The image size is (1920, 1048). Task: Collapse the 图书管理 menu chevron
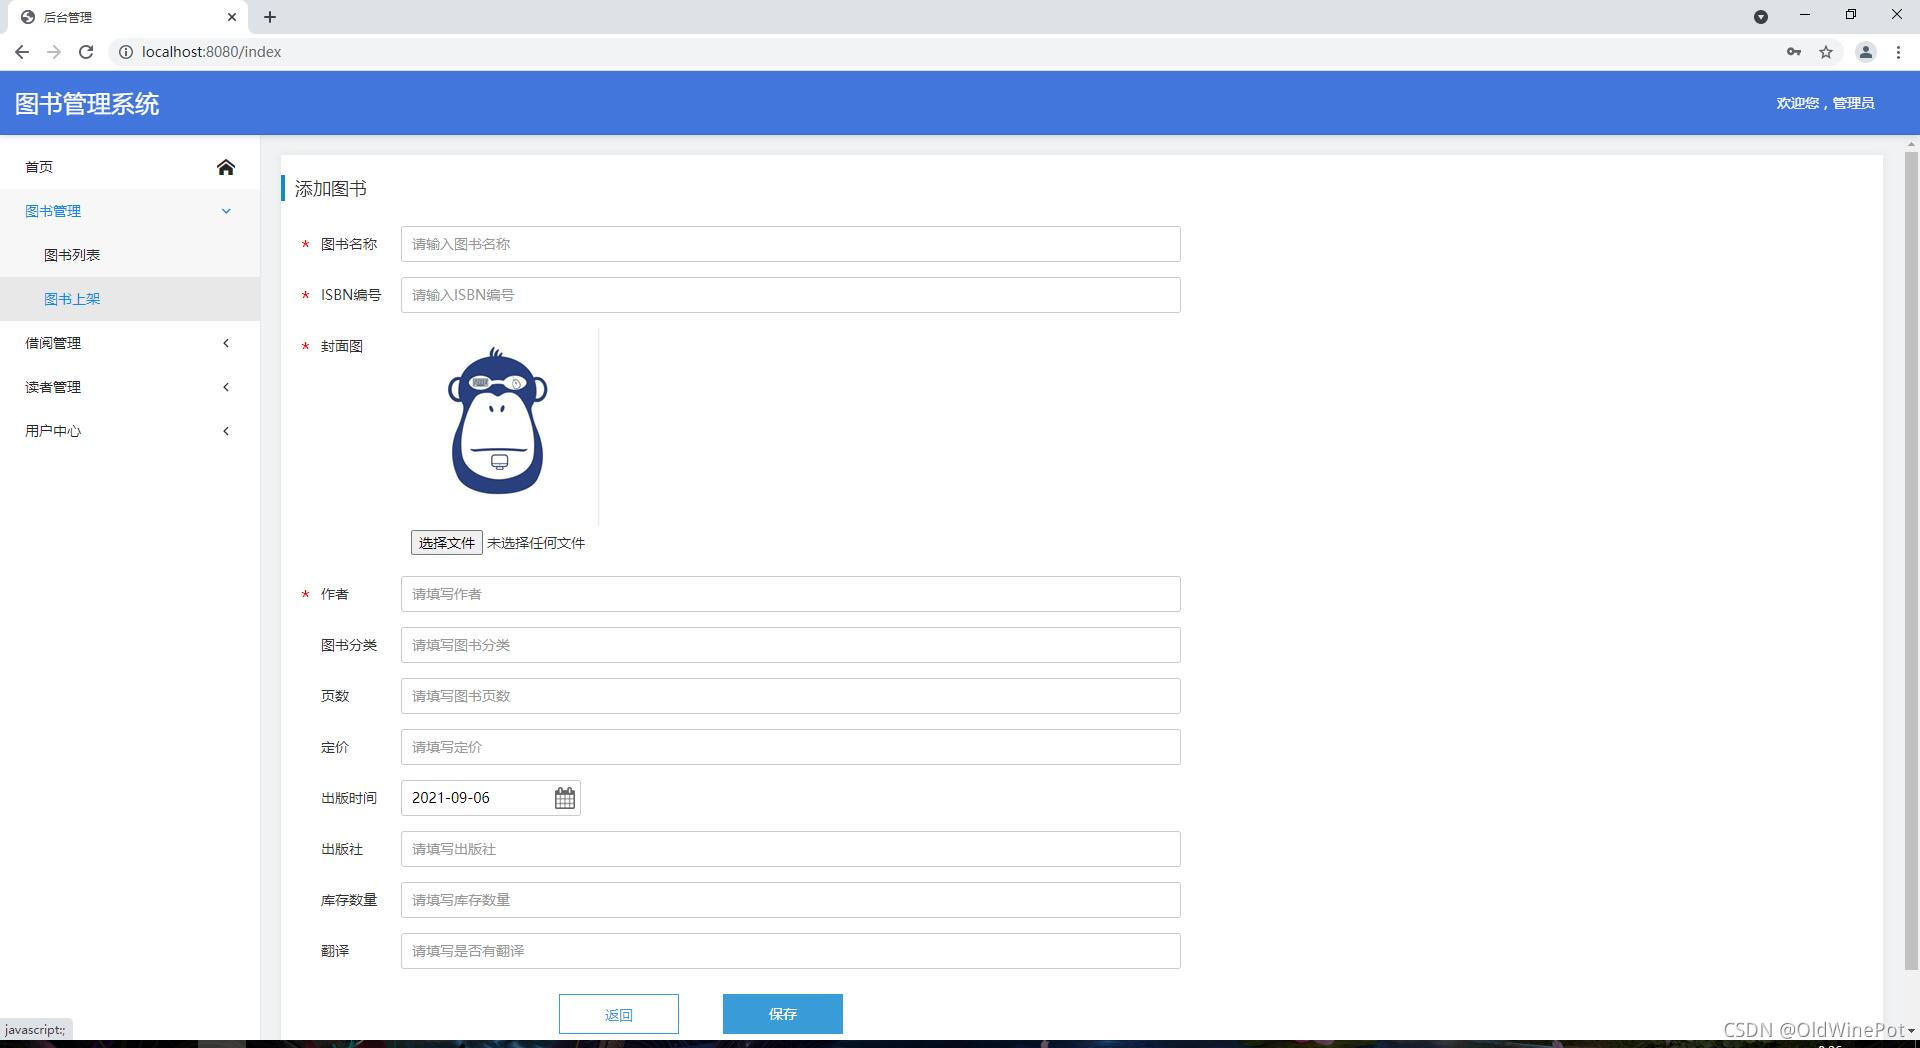[x=226, y=211]
